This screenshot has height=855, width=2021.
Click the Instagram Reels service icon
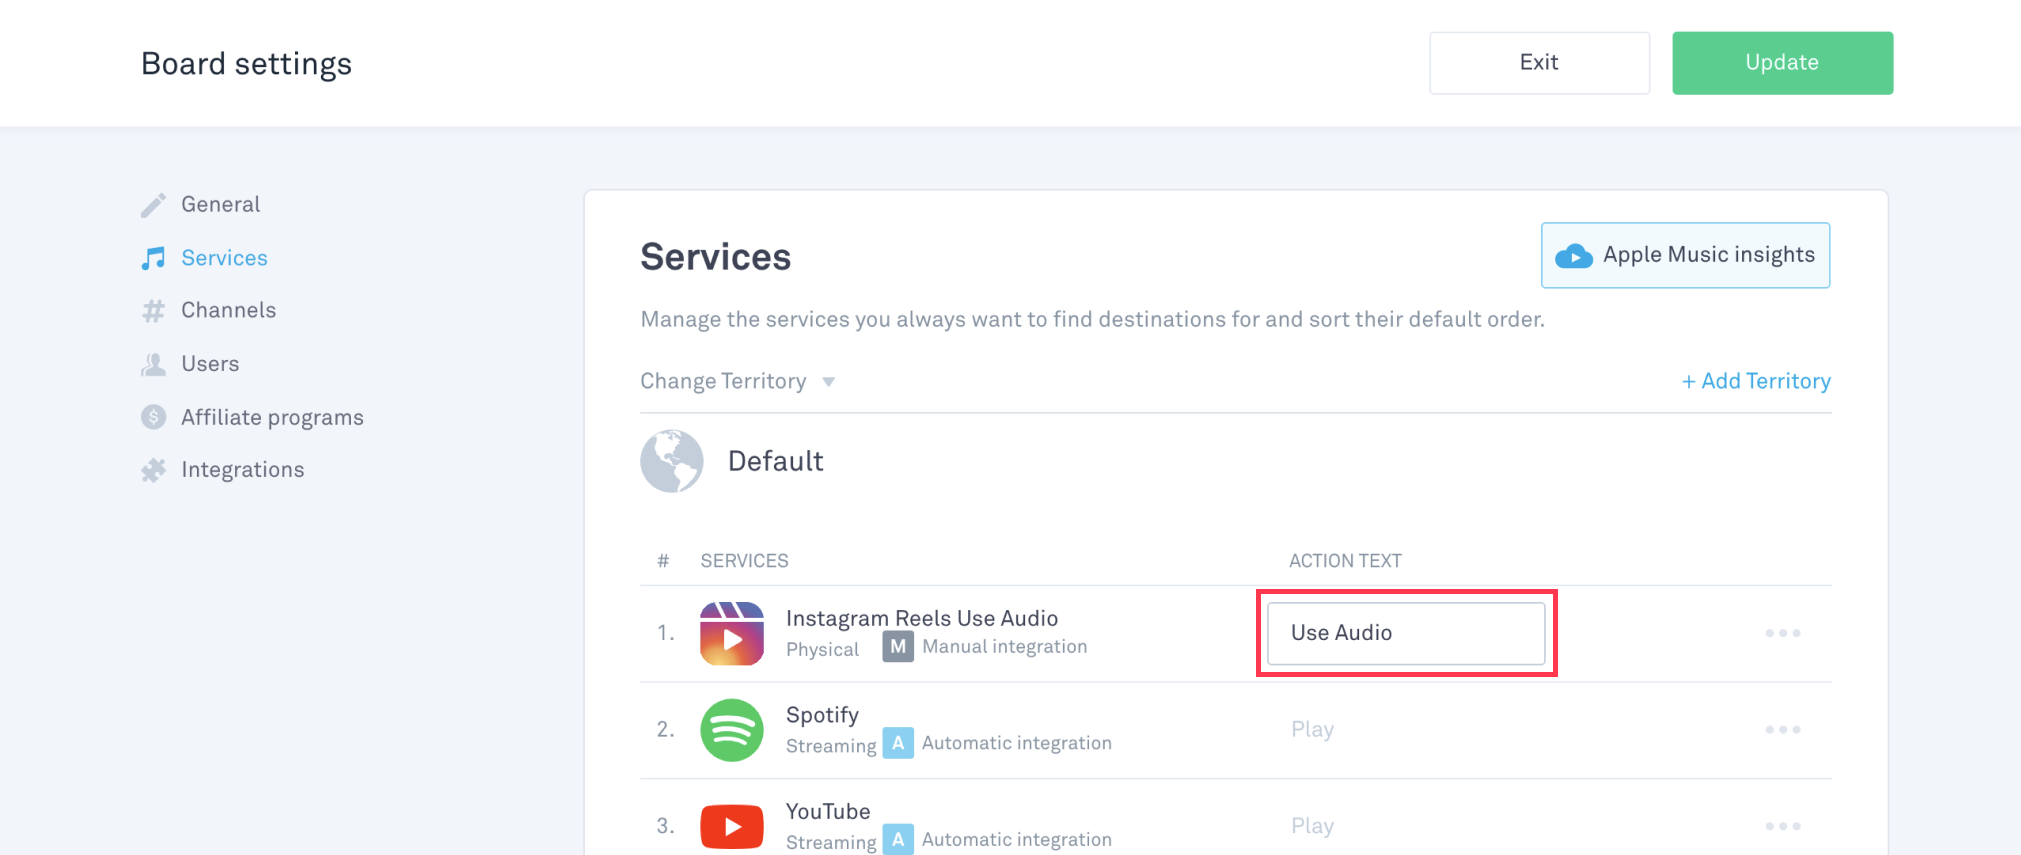[x=731, y=634]
